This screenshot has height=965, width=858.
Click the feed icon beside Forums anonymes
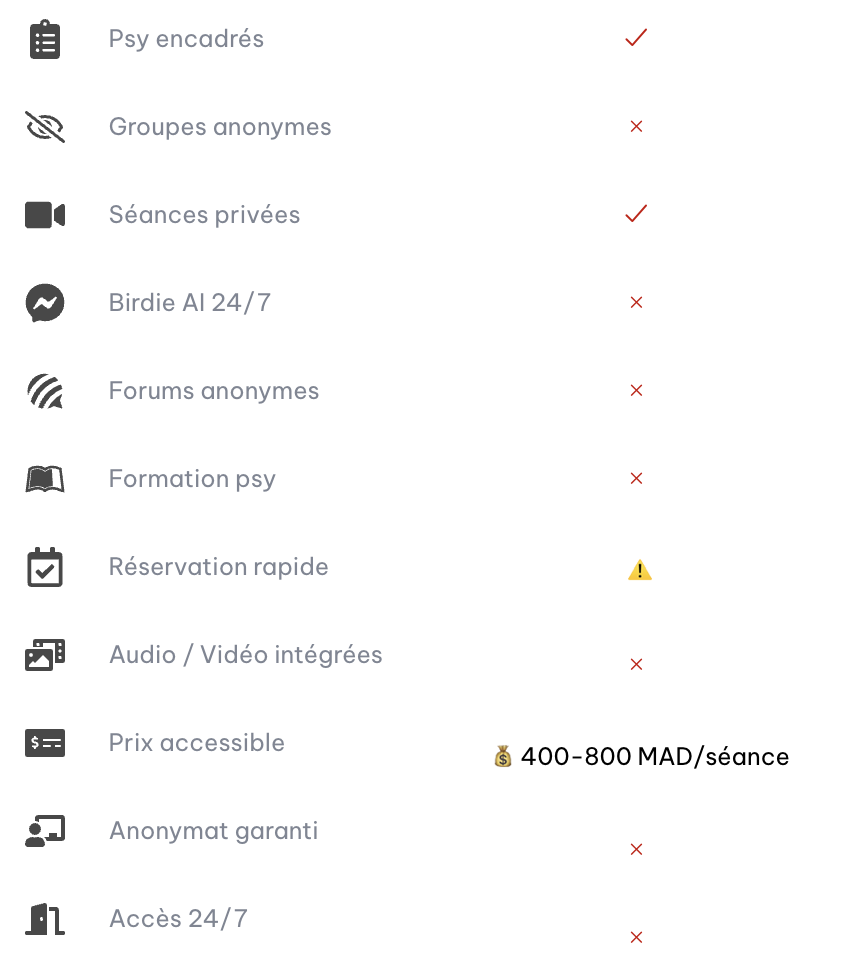tap(45, 391)
